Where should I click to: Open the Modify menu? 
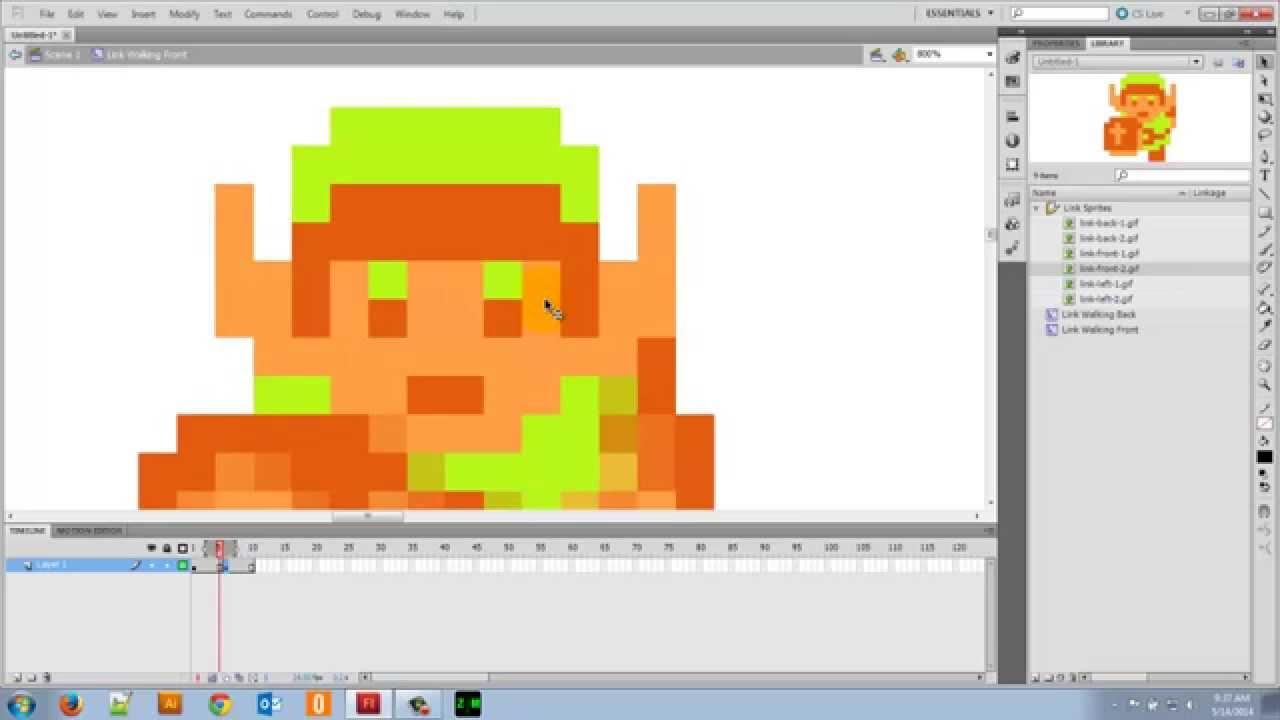tap(184, 14)
